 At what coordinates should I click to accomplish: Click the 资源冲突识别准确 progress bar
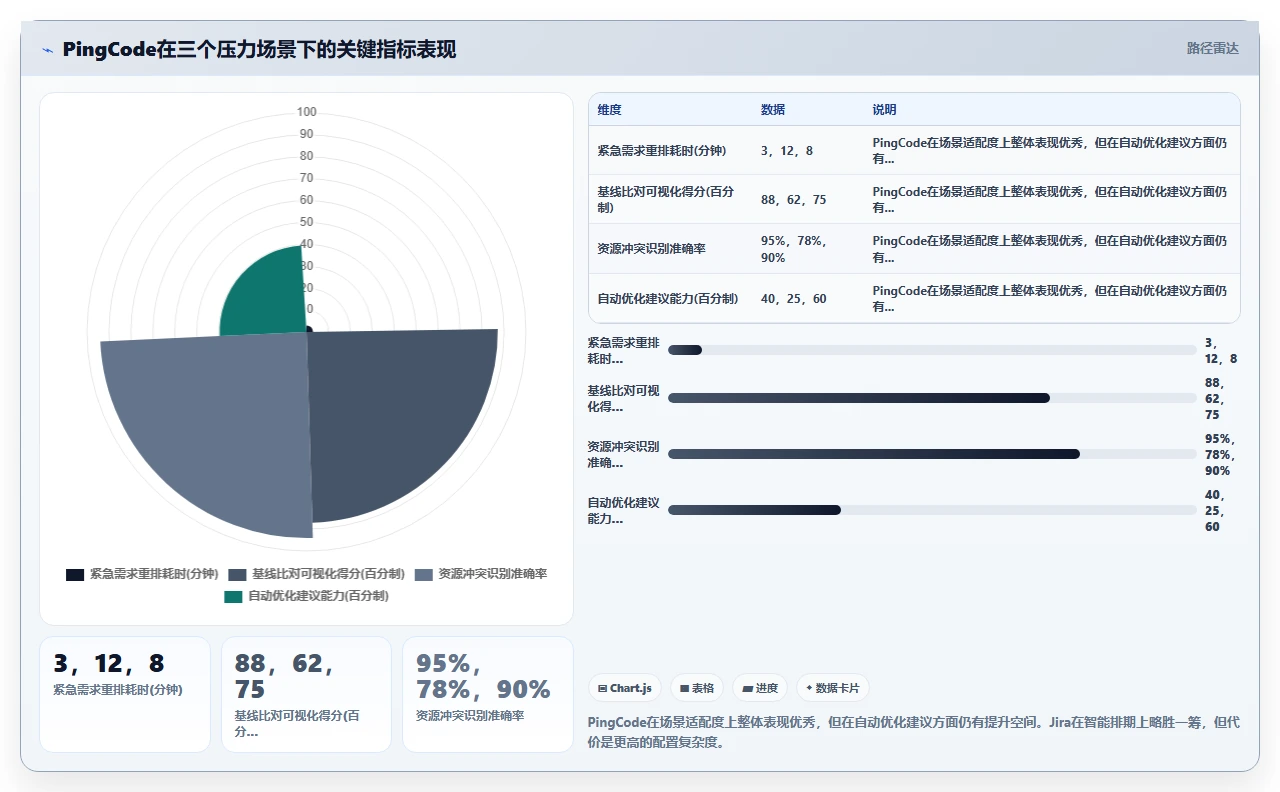click(x=932, y=454)
